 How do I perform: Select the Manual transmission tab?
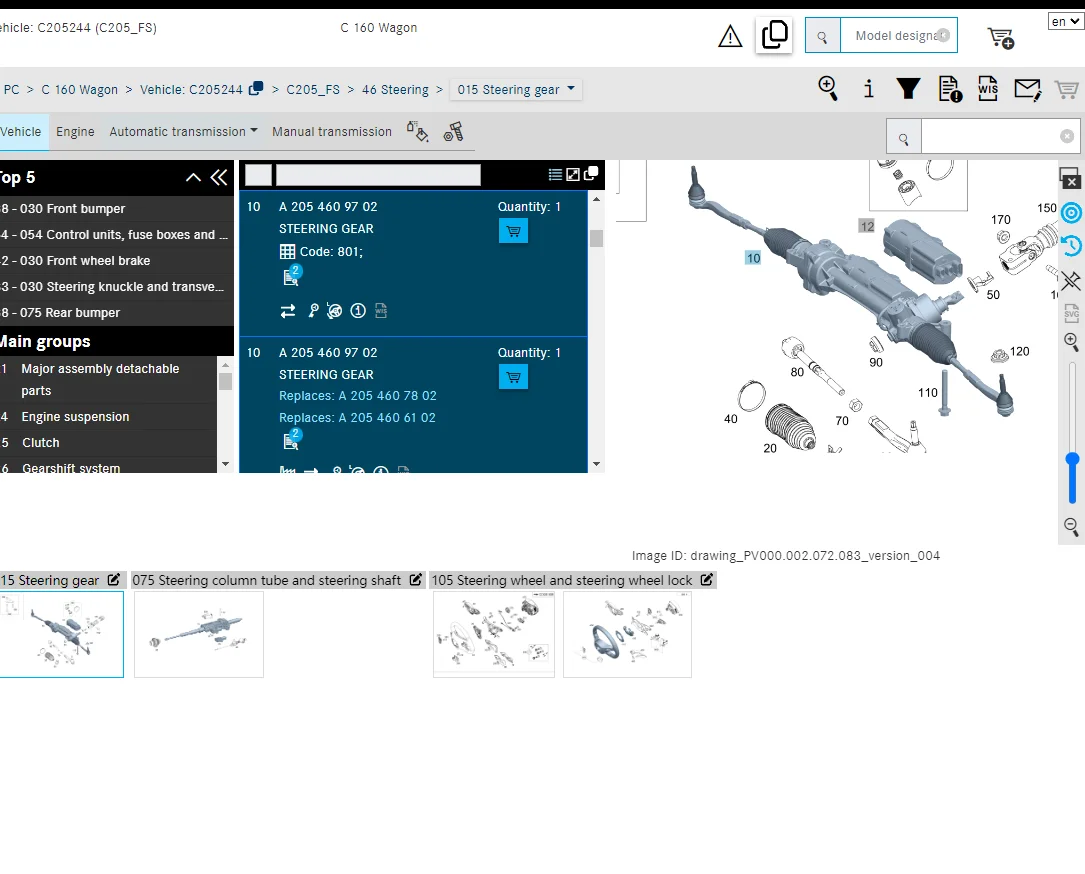331,131
